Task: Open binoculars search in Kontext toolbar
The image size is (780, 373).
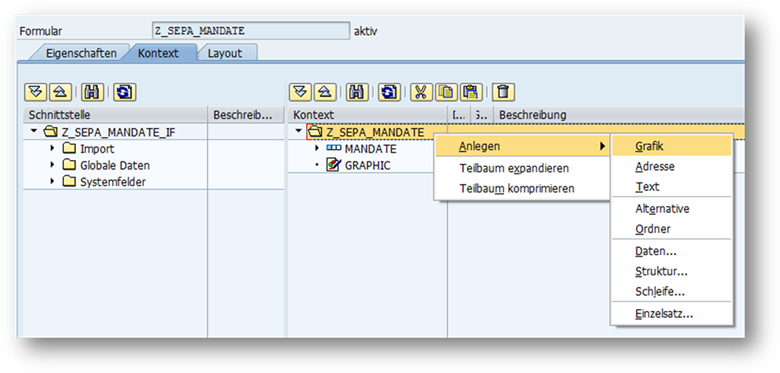Action: click(x=356, y=92)
